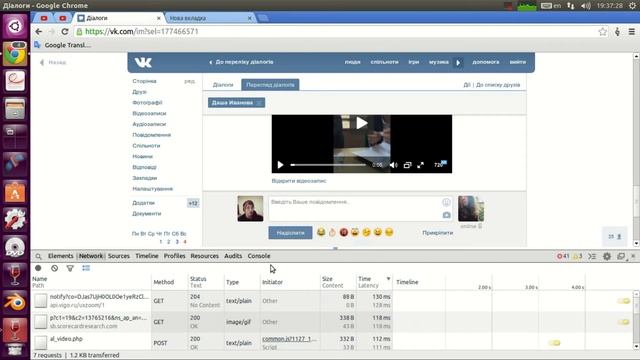Open Даша Иванова avatar thumbnail

(x=471, y=209)
